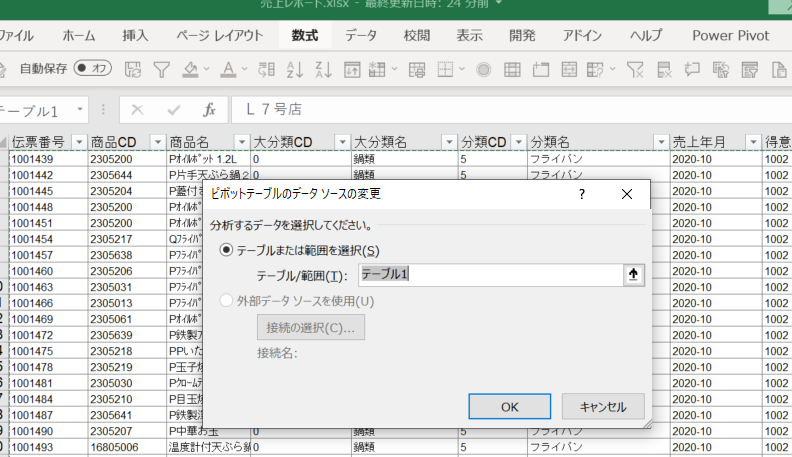
Task: Open font color dropdown arrow
Action: (x=244, y=69)
